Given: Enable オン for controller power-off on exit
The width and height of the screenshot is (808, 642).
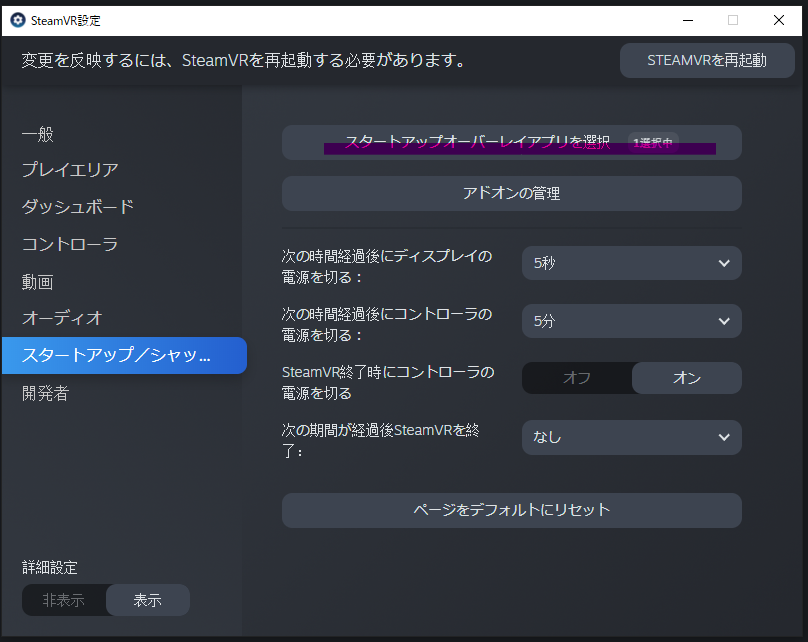Looking at the screenshot, I should [x=686, y=378].
